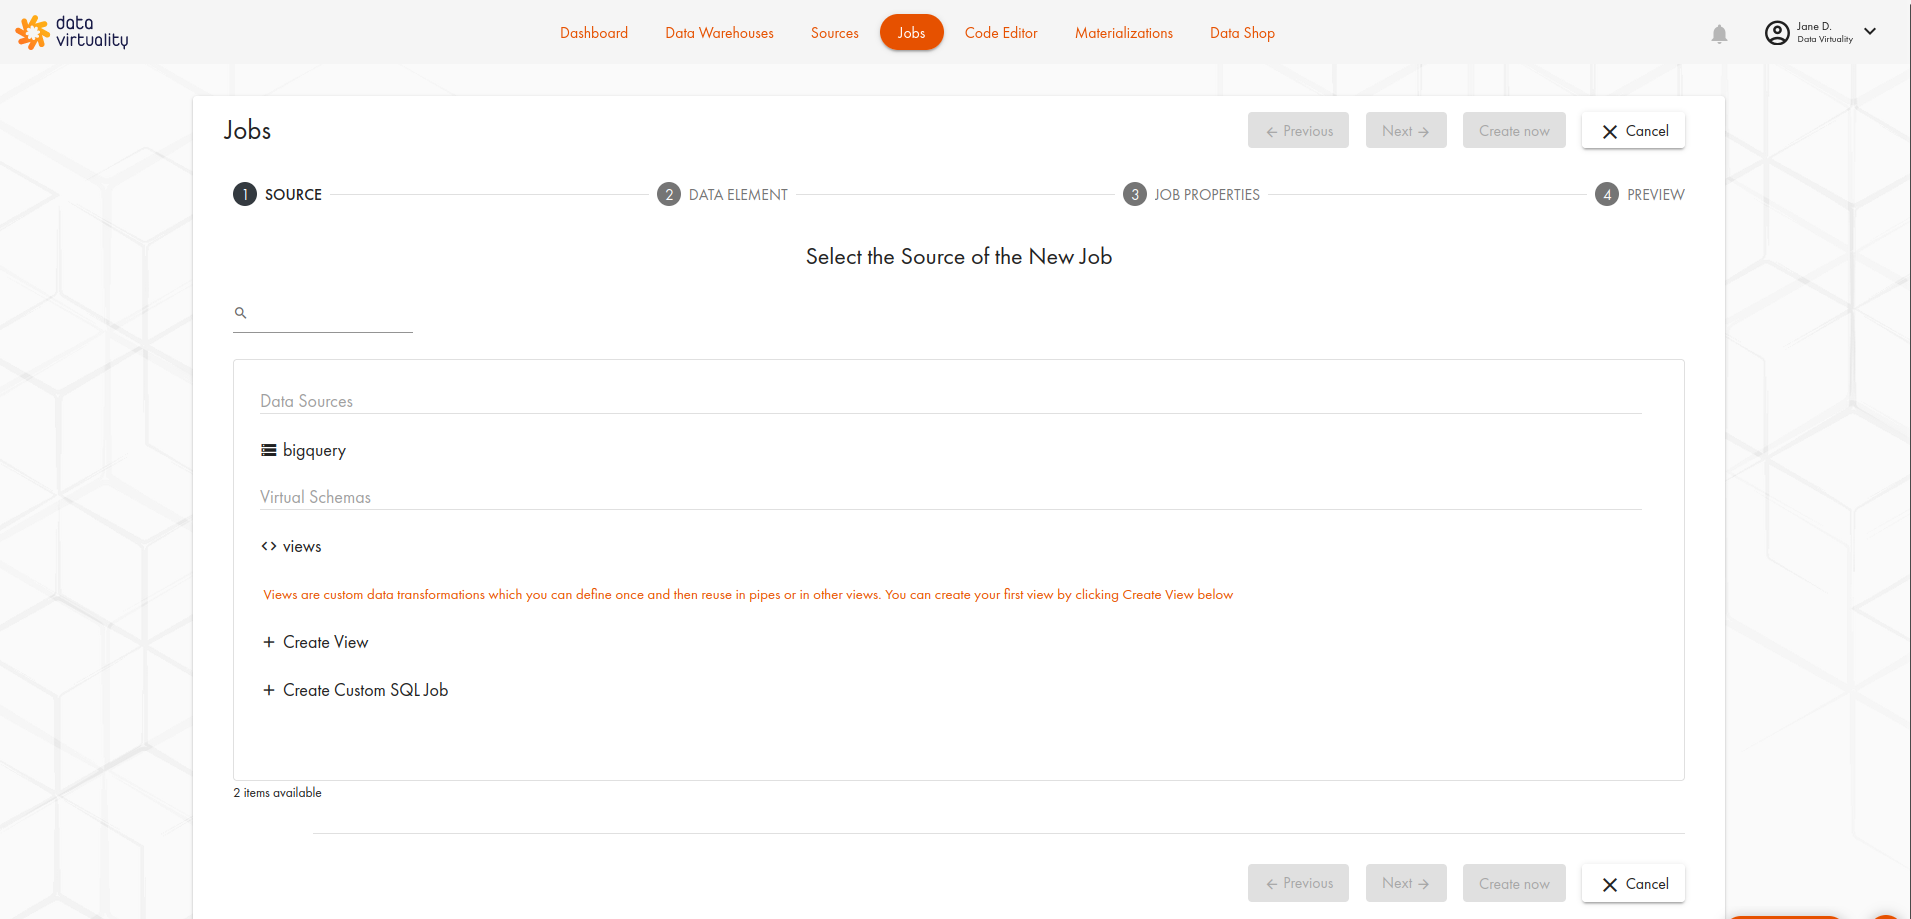1911x919 pixels.
Task: Click the search magnifier icon
Action: [240, 313]
